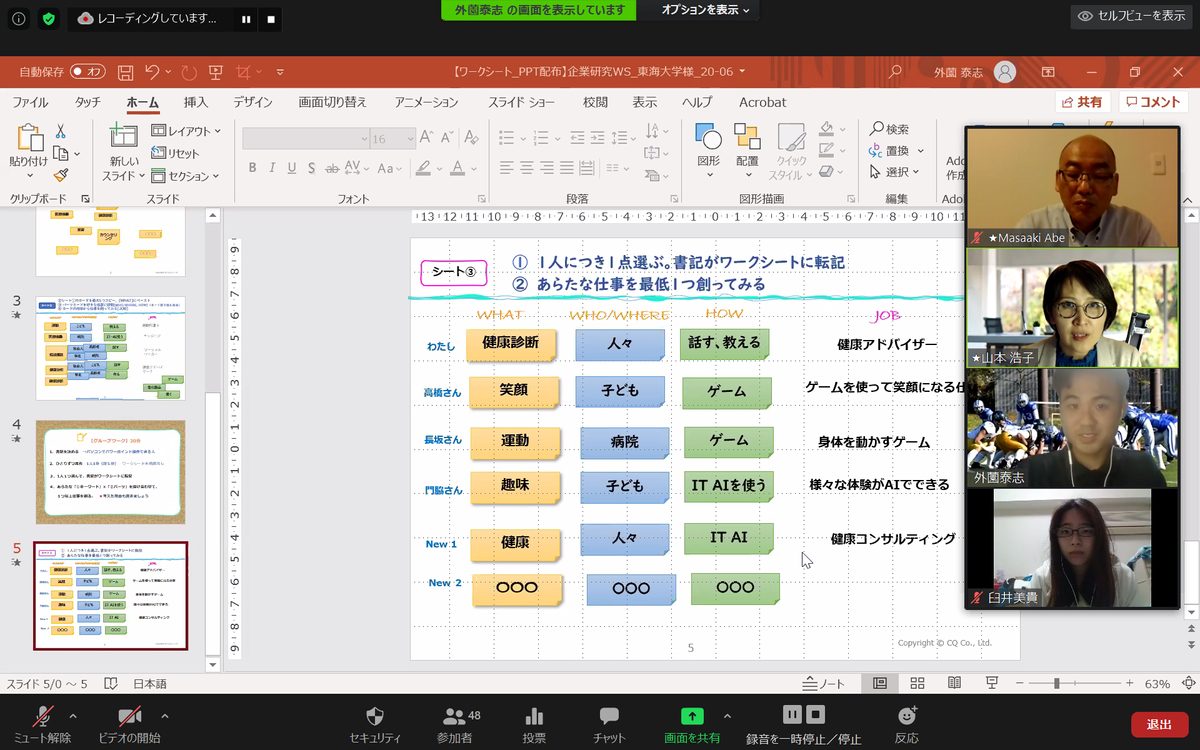Expand the Section dropdown in ribbon
1200x750 pixels.
tap(186, 176)
